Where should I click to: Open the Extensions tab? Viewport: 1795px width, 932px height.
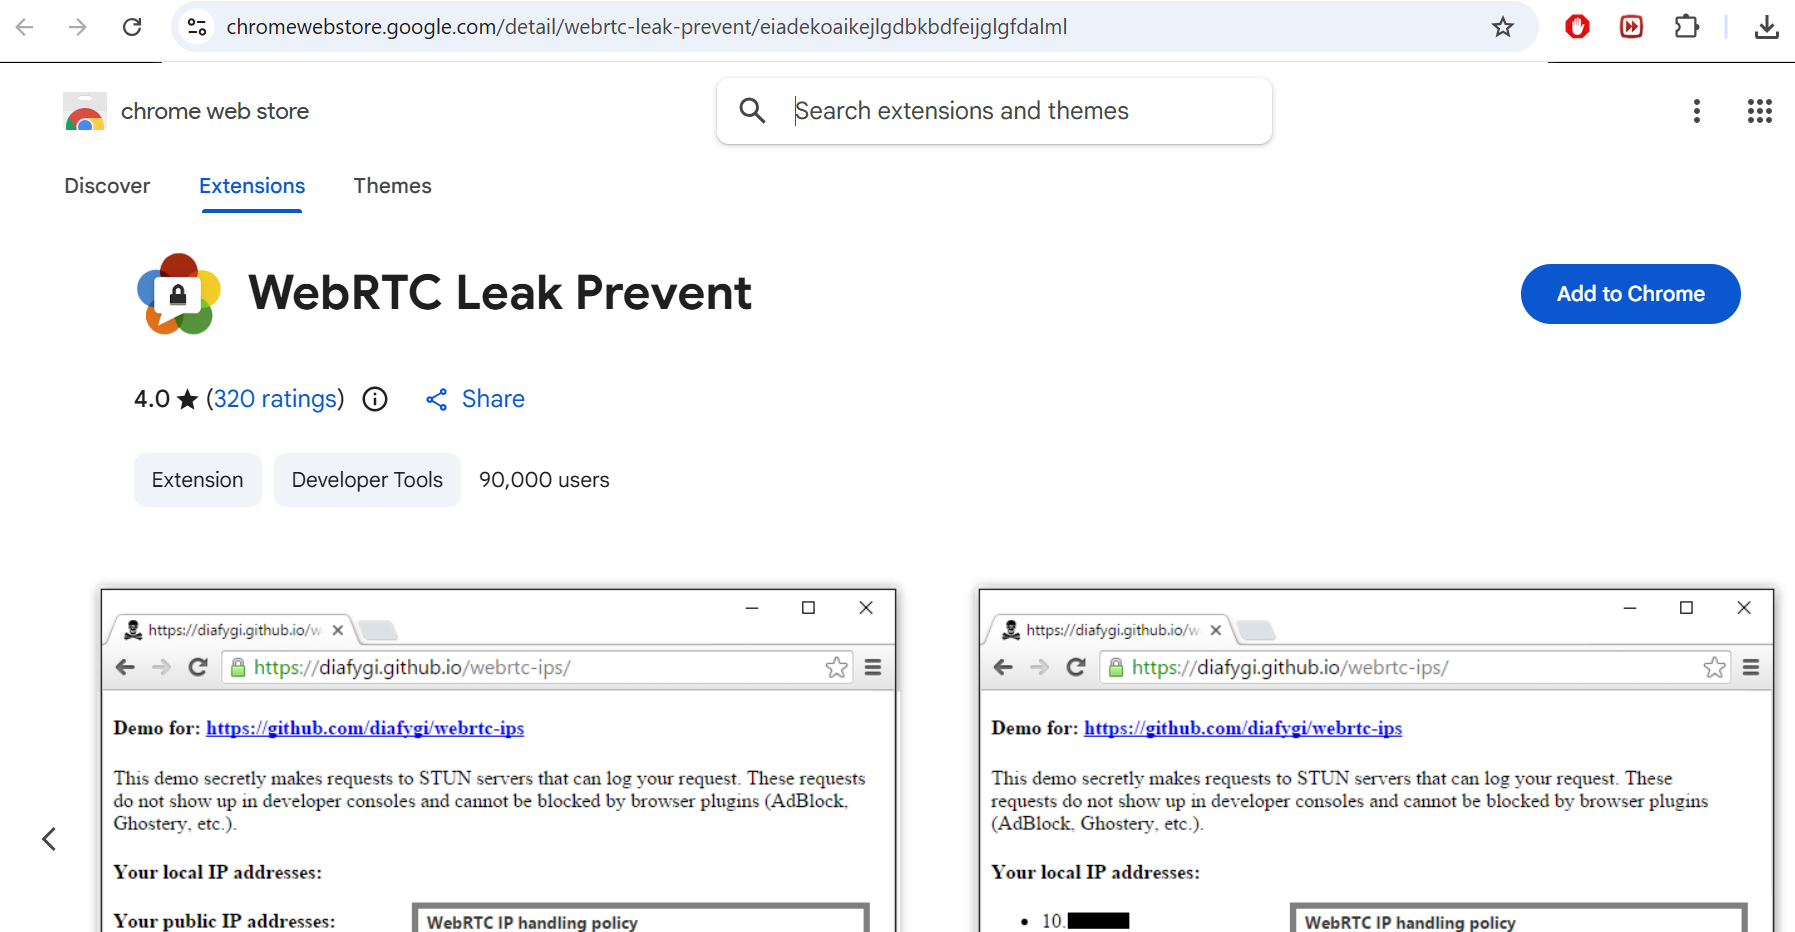click(x=252, y=186)
